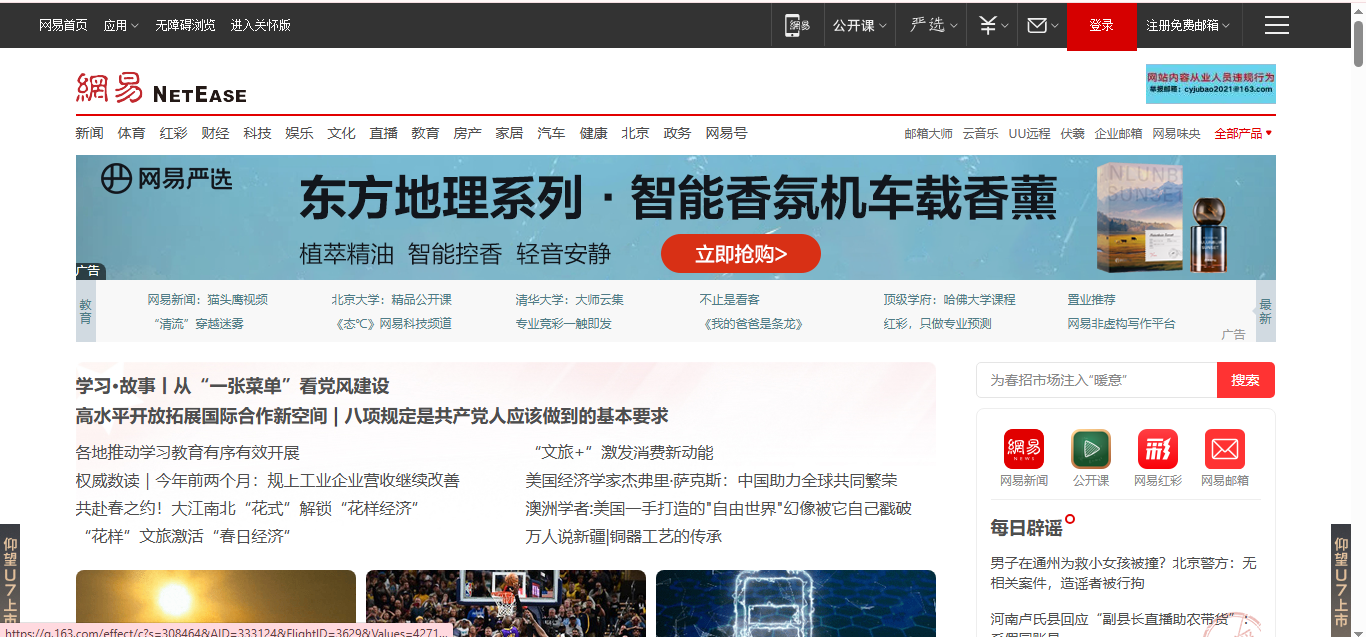Select 财经 in the navigation bar
Viewport: 1366px width, 637px height.
(215, 133)
